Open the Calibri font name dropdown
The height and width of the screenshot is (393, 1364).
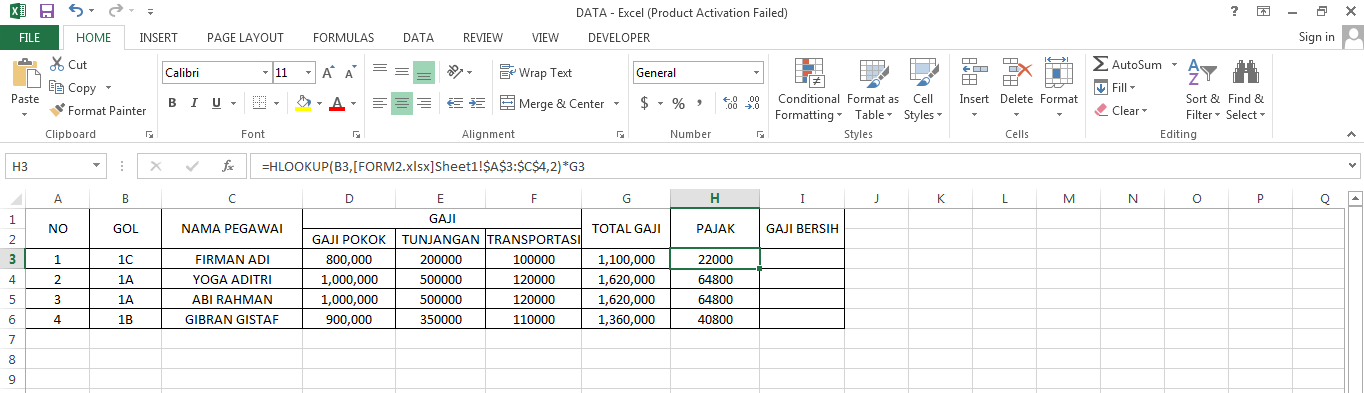265,73
